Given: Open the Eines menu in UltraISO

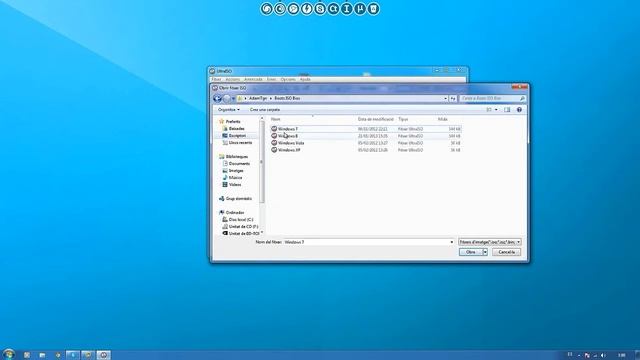Looking at the screenshot, I should click(271, 79).
